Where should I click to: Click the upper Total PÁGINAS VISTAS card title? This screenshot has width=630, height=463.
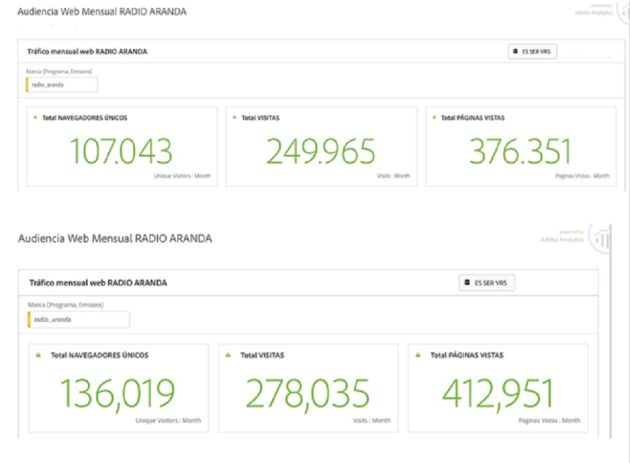click(473, 118)
